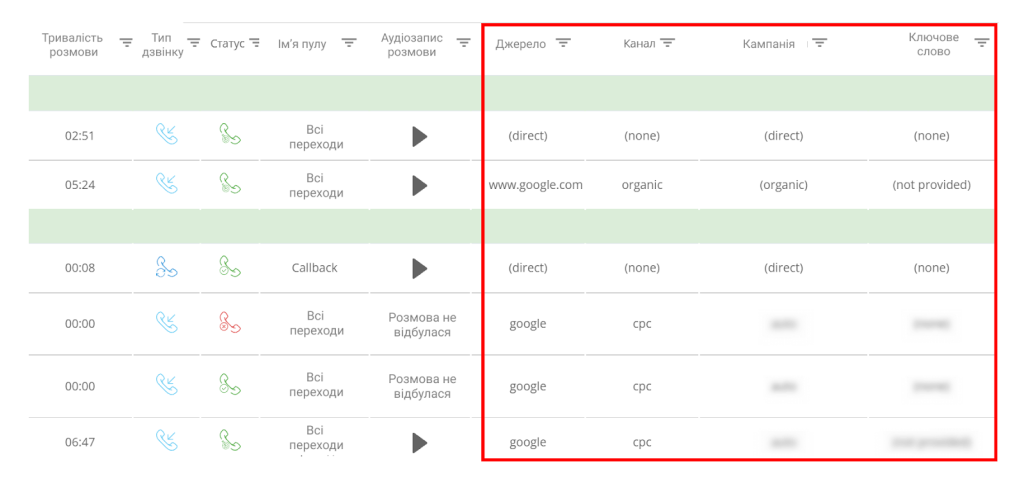This screenshot has height=483, width=1024.
Task: Click the red missed call status icon
Action: pos(230,322)
